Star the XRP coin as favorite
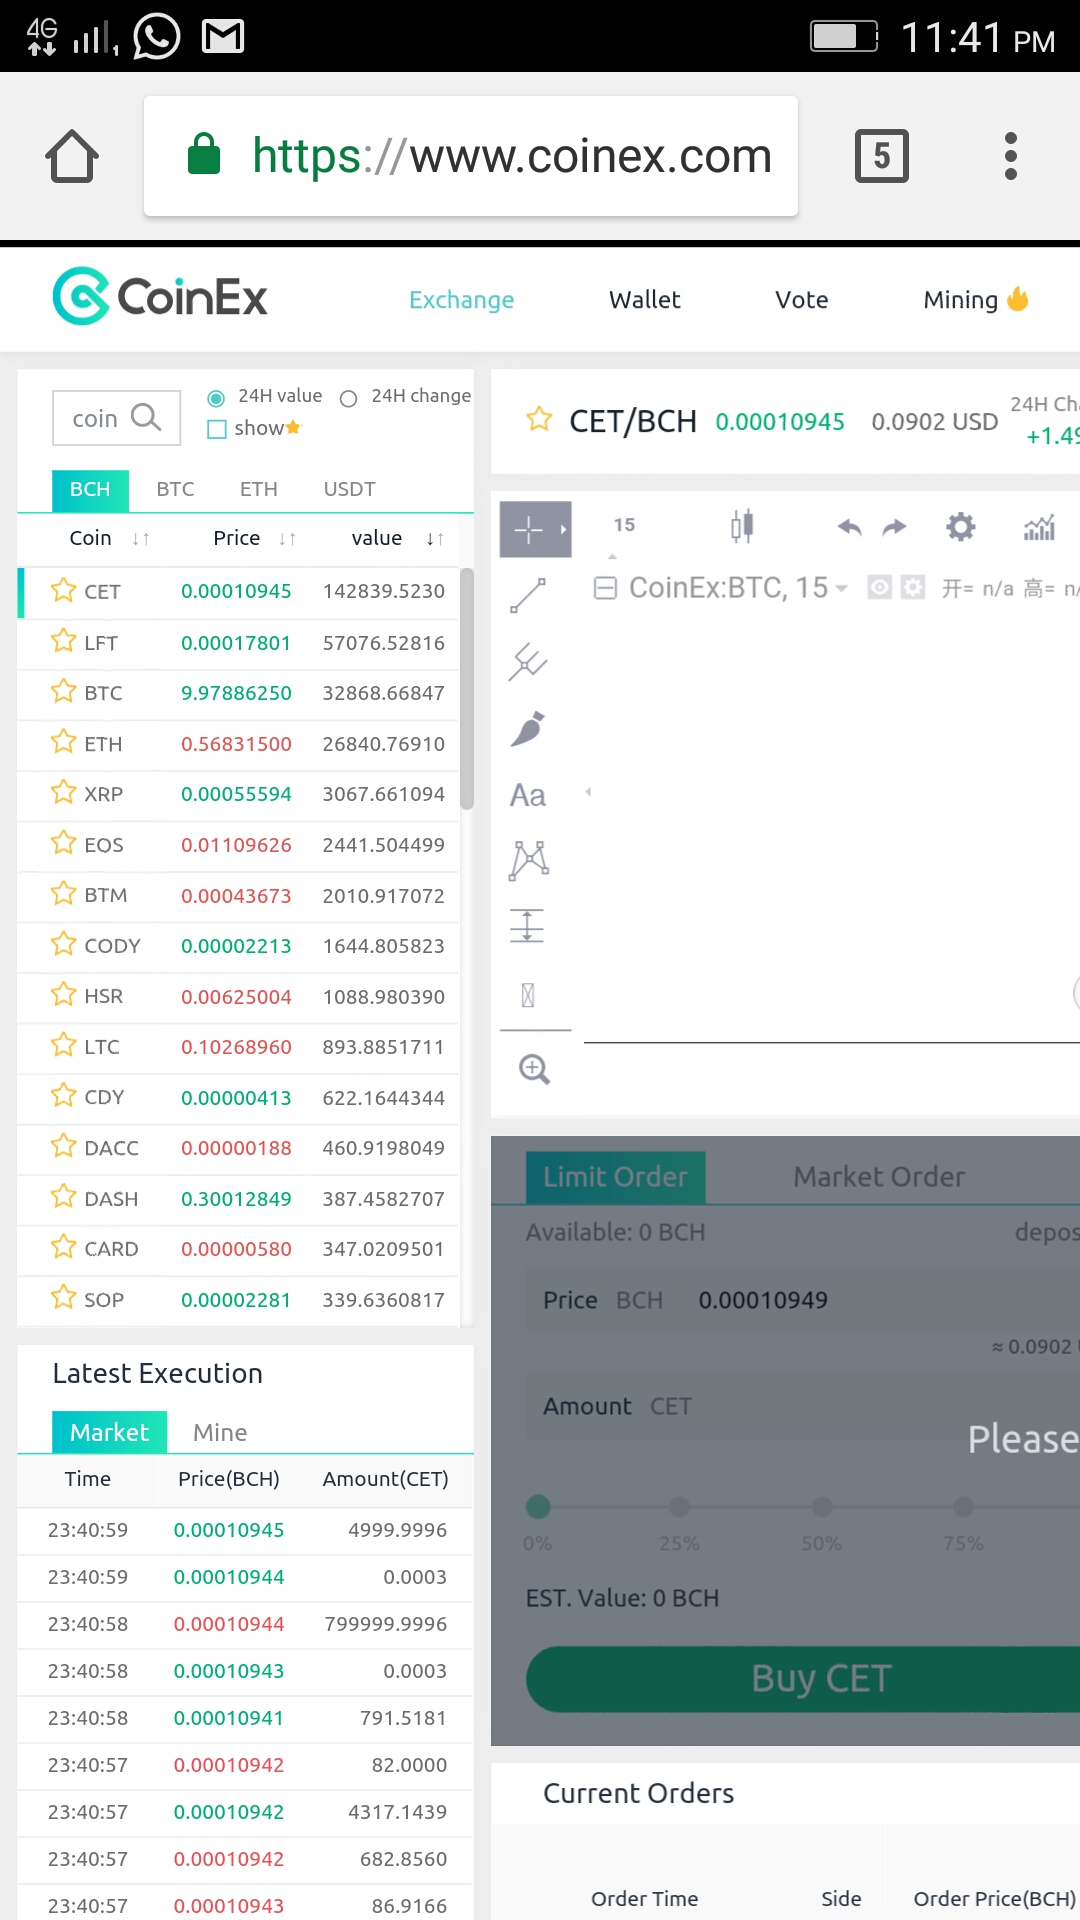Screen dimensions: 1080x1920 (x=64, y=792)
